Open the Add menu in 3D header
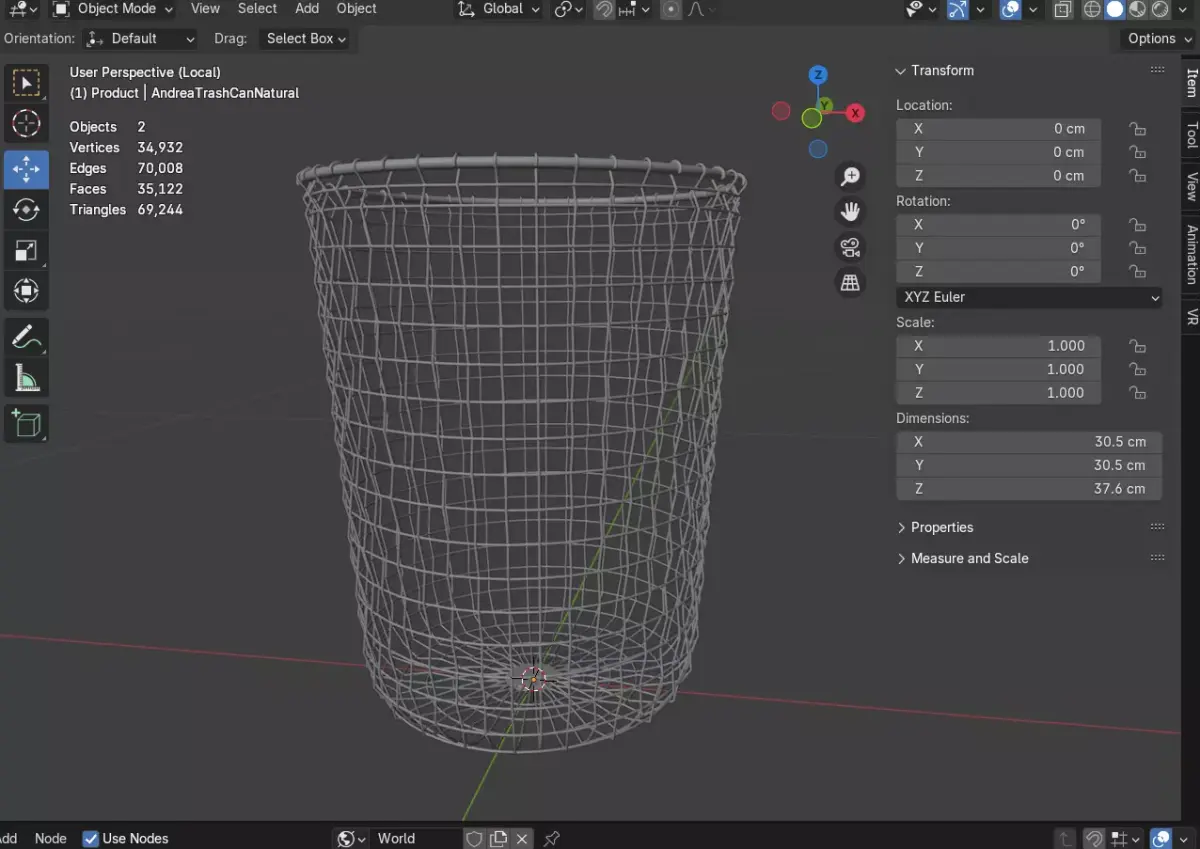The height and width of the screenshot is (849, 1200). click(307, 8)
